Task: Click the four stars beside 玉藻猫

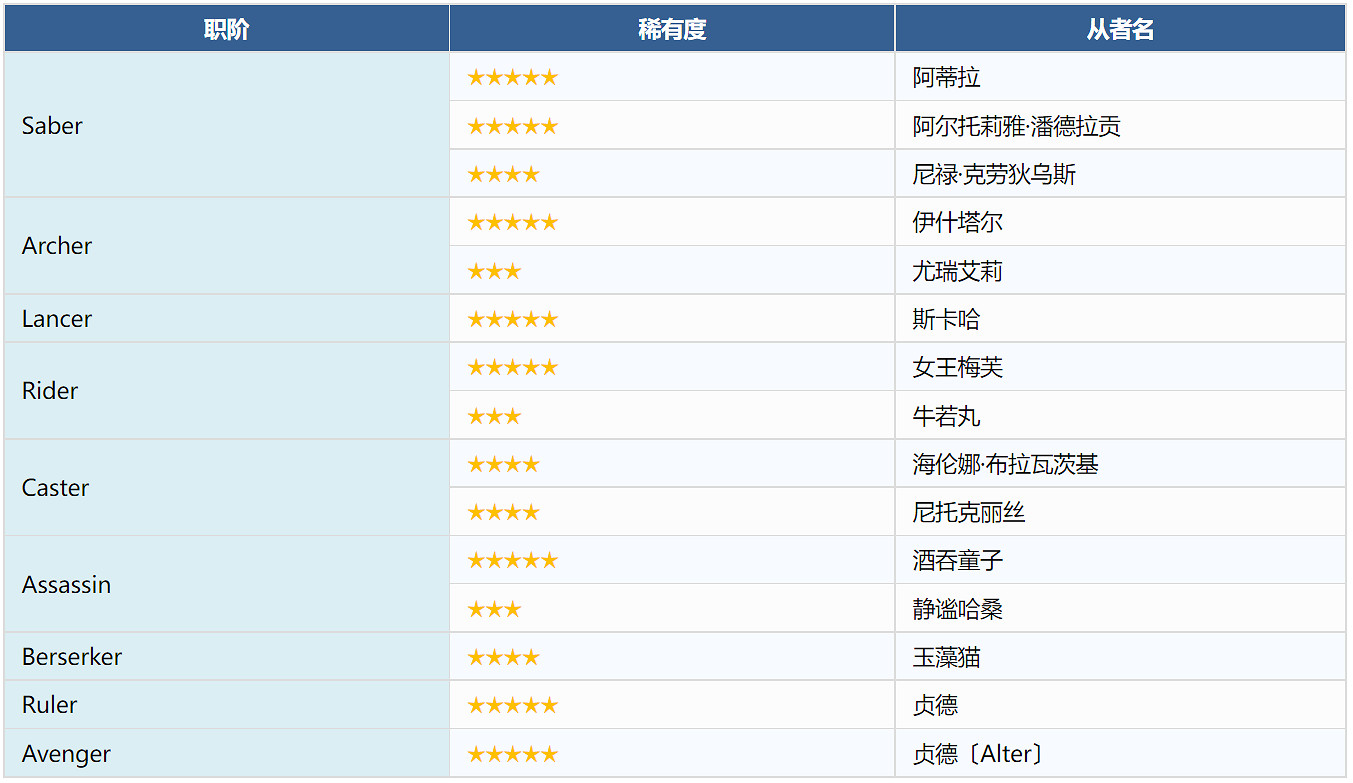Action: coord(503,658)
